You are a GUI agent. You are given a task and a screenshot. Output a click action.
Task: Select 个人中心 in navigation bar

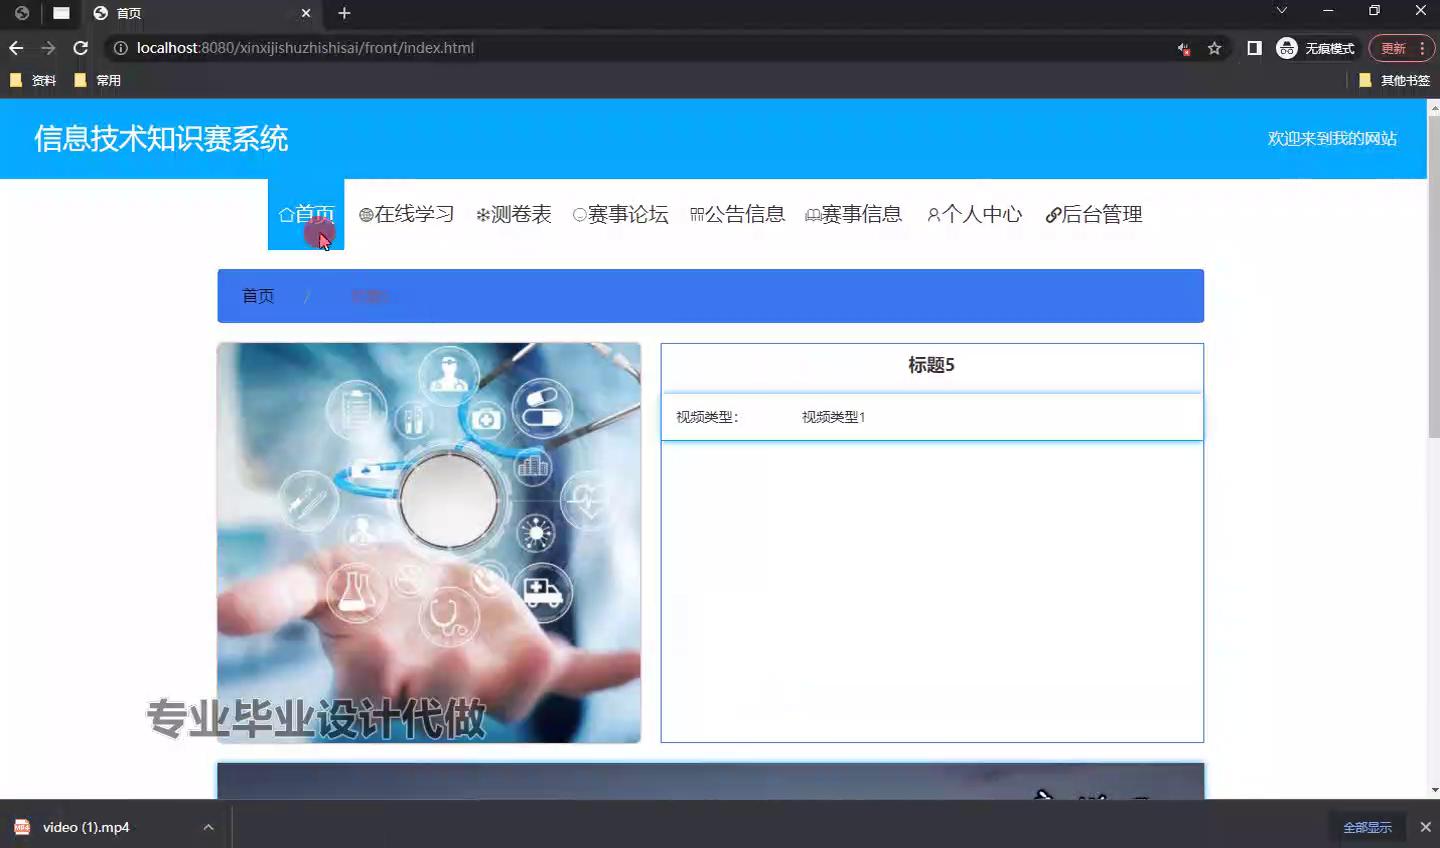pyautogui.click(x=974, y=214)
